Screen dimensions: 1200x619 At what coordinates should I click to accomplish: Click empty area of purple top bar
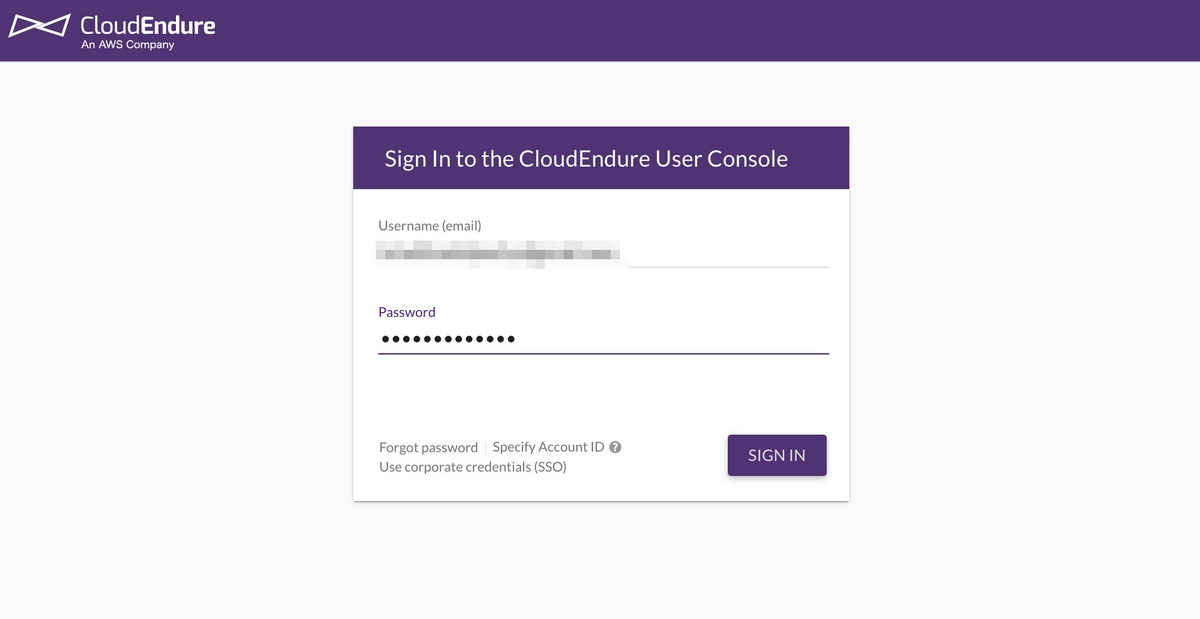pyautogui.click(x=700, y=30)
